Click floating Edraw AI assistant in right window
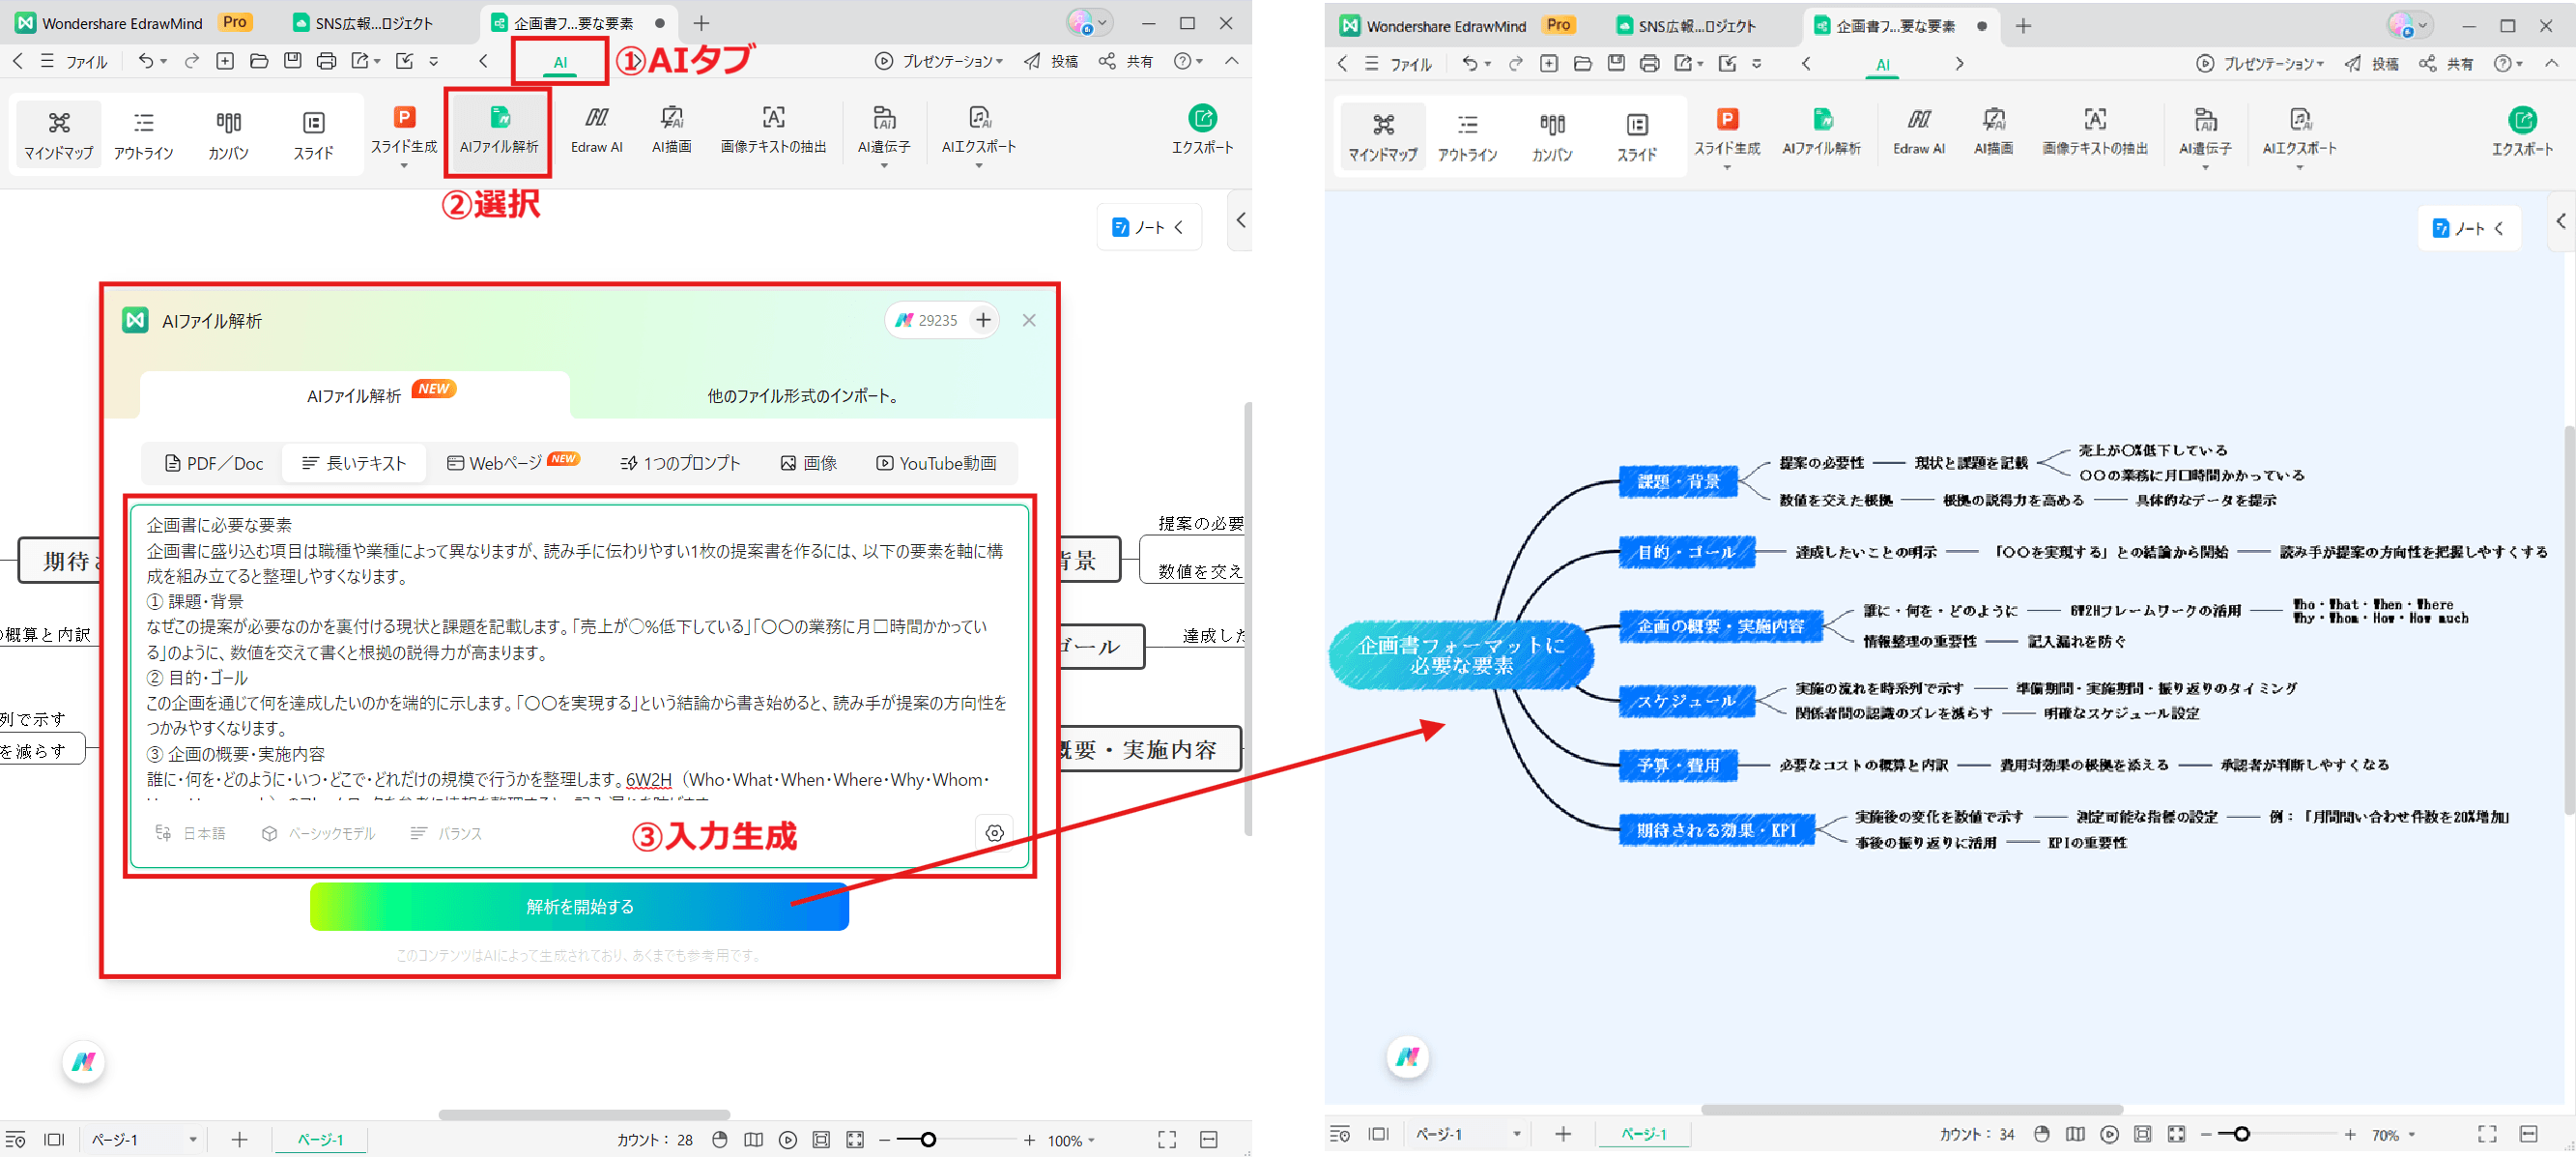This screenshot has height=1157, width=2576. click(1407, 1056)
